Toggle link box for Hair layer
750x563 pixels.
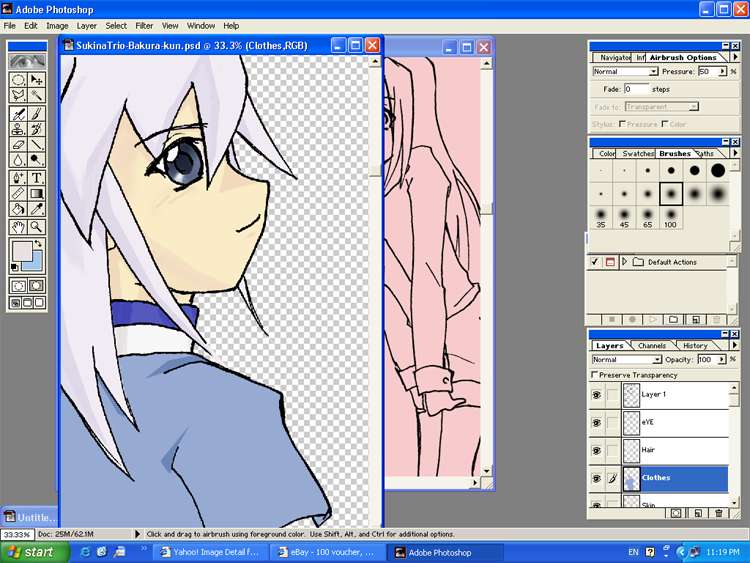tap(612, 450)
